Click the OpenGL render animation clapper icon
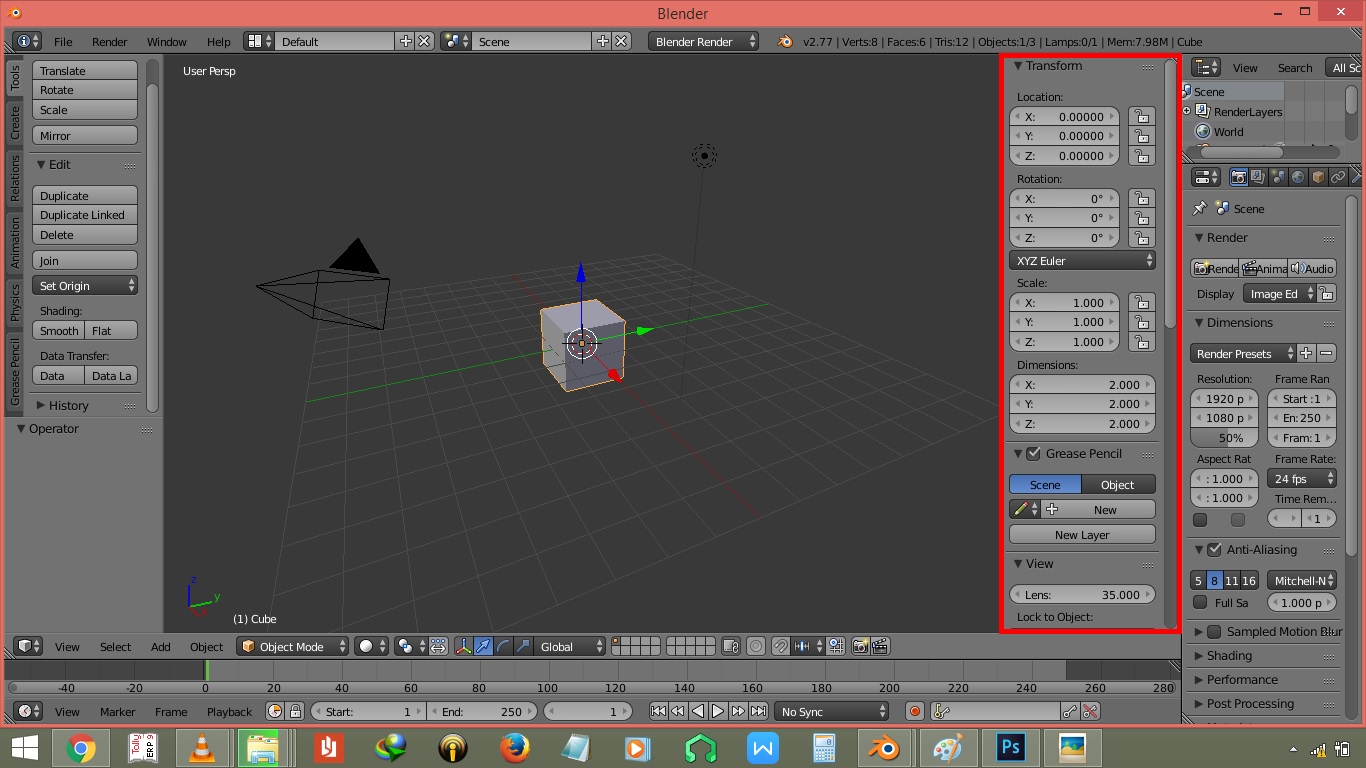 (881, 646)
